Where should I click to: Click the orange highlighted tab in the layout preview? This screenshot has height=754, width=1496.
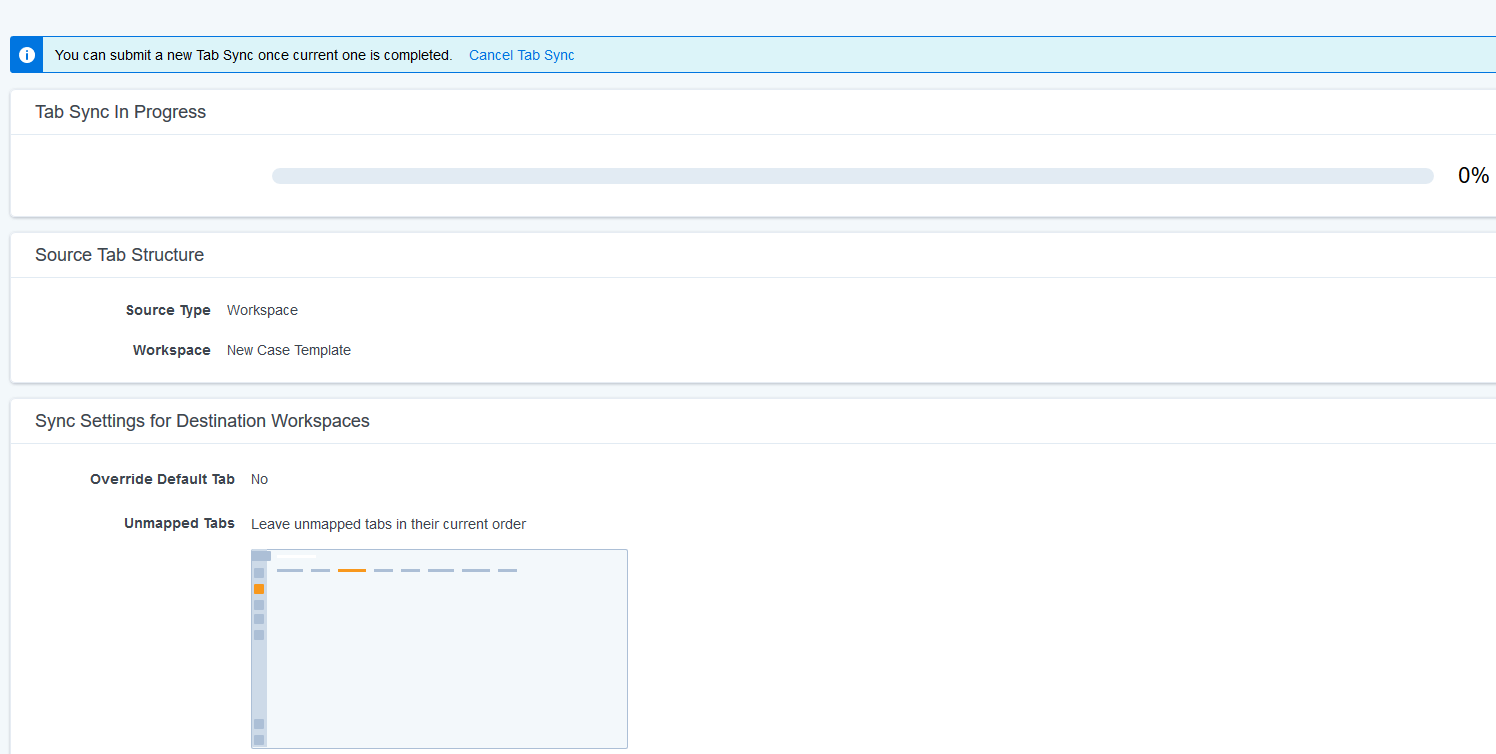coord(352,570)
